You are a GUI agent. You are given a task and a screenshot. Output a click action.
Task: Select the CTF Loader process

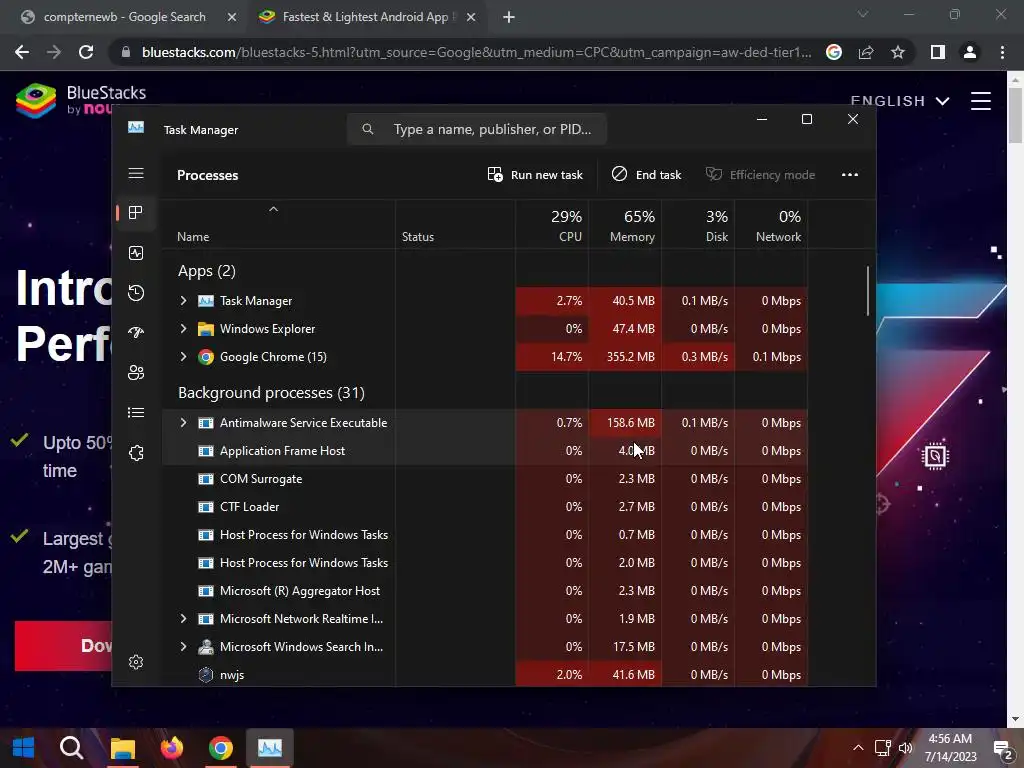(x=485, y=507)
